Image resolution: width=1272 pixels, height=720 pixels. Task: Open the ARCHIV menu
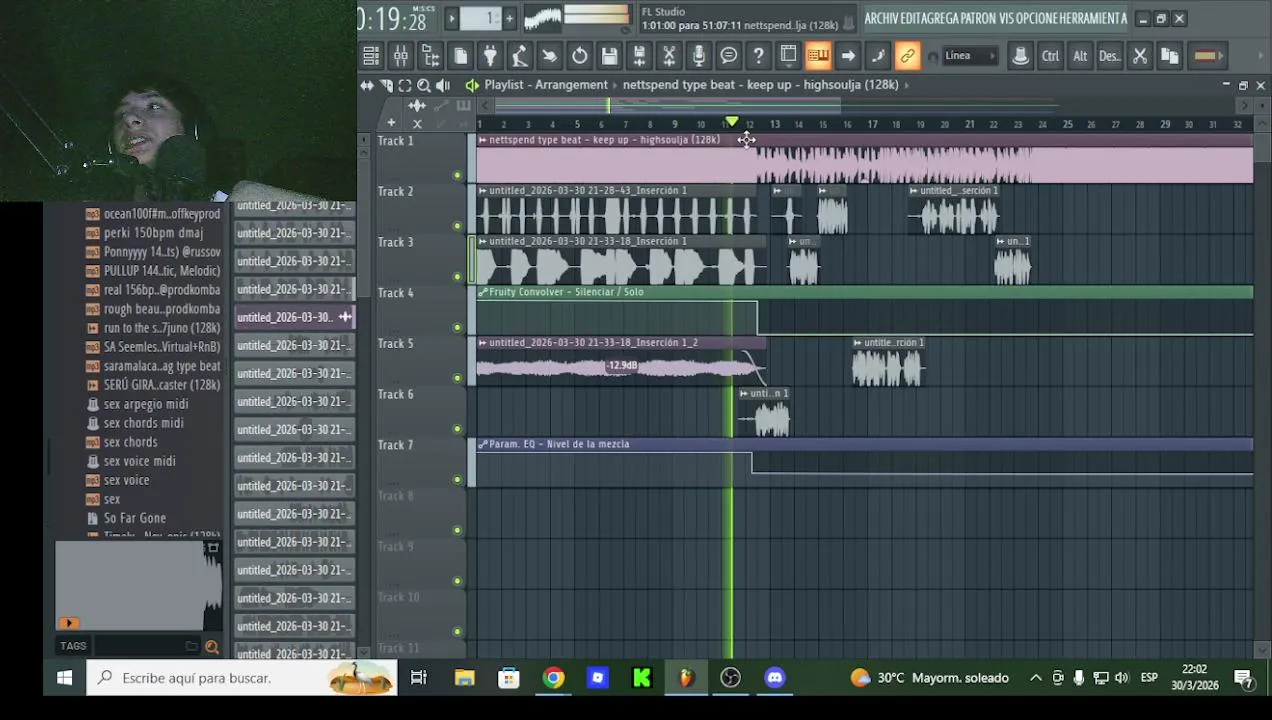pos(884,18)
